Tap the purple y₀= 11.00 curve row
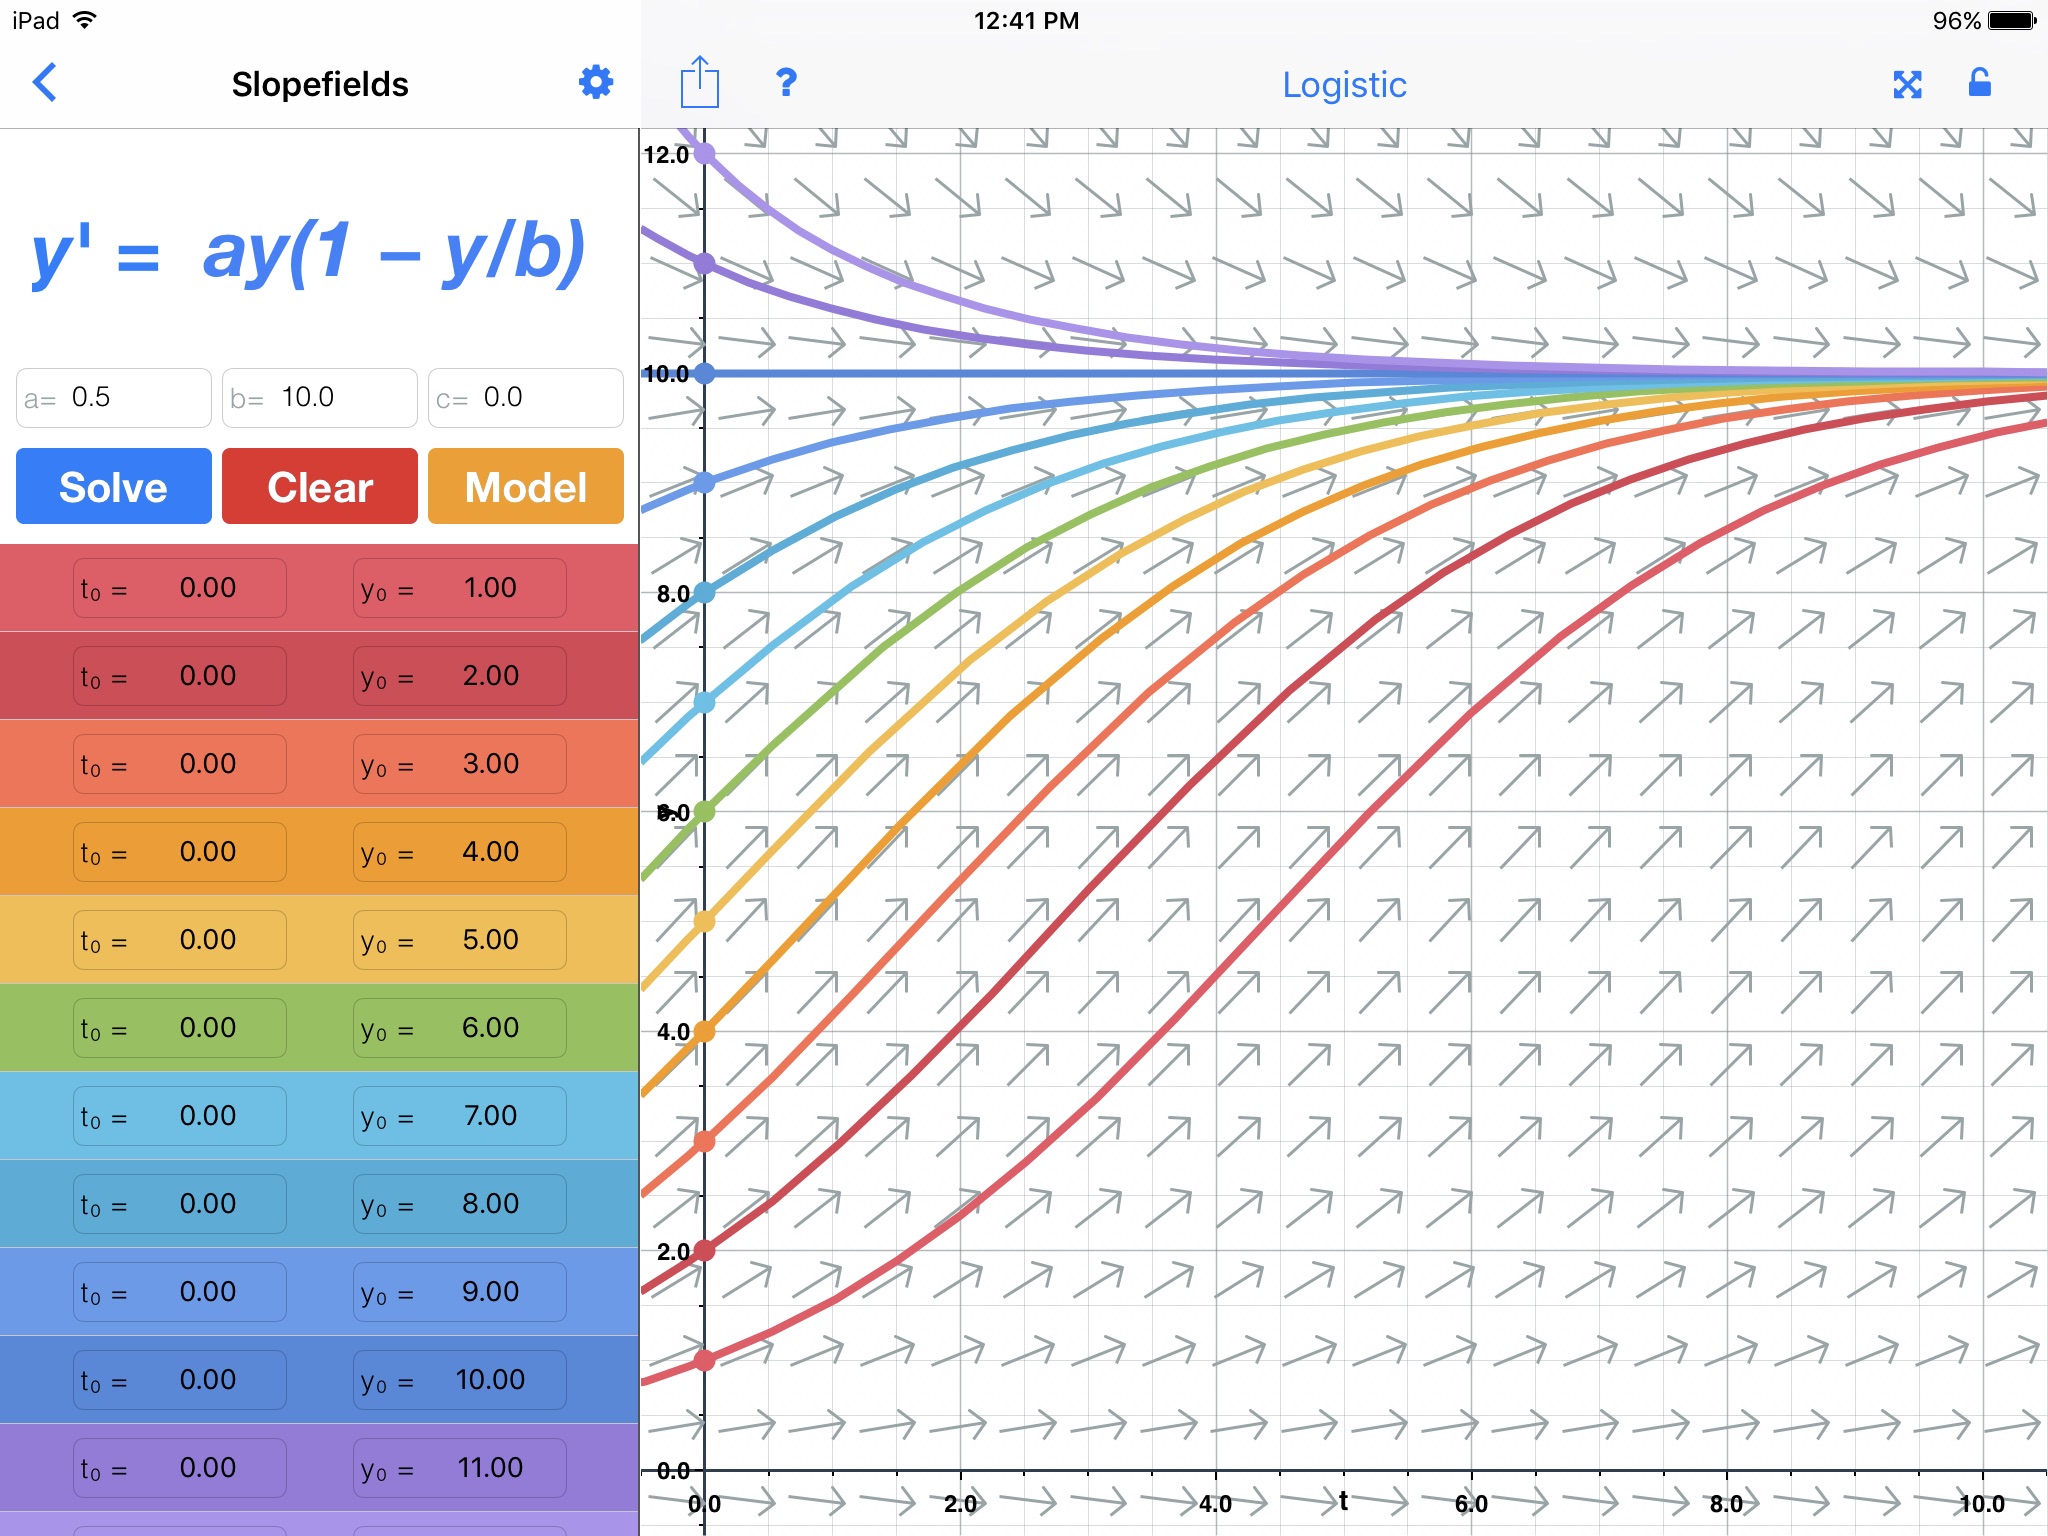This screenshot has width=2048, height=1536. pyautogui.click(x=318, y=1471)
